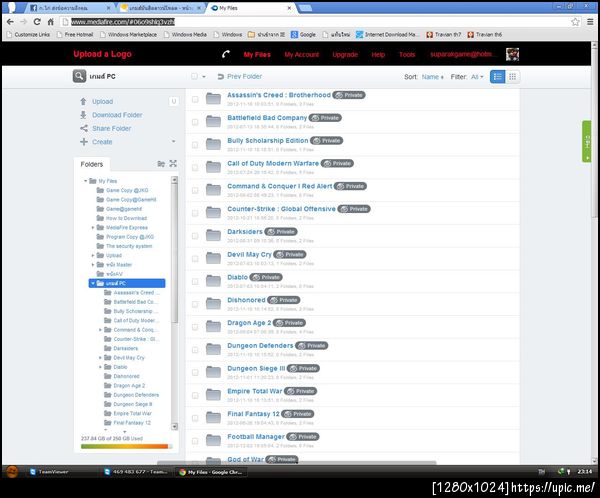The width and height of the screenshot is (600, 498).
Task: Click the folder tree sort icon
Action: (161, 164)
